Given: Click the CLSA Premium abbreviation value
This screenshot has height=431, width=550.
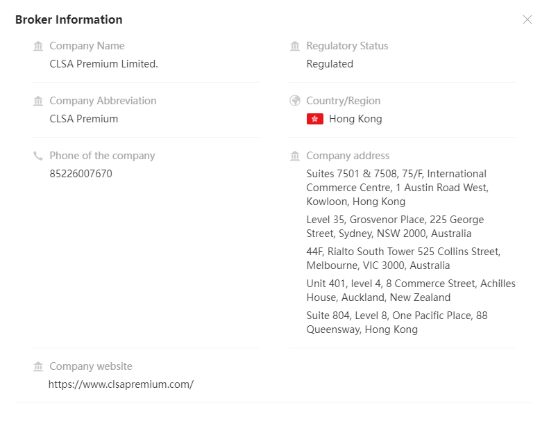Looking at the screenshot, I should pyautogui.click(x=84, y=119).
